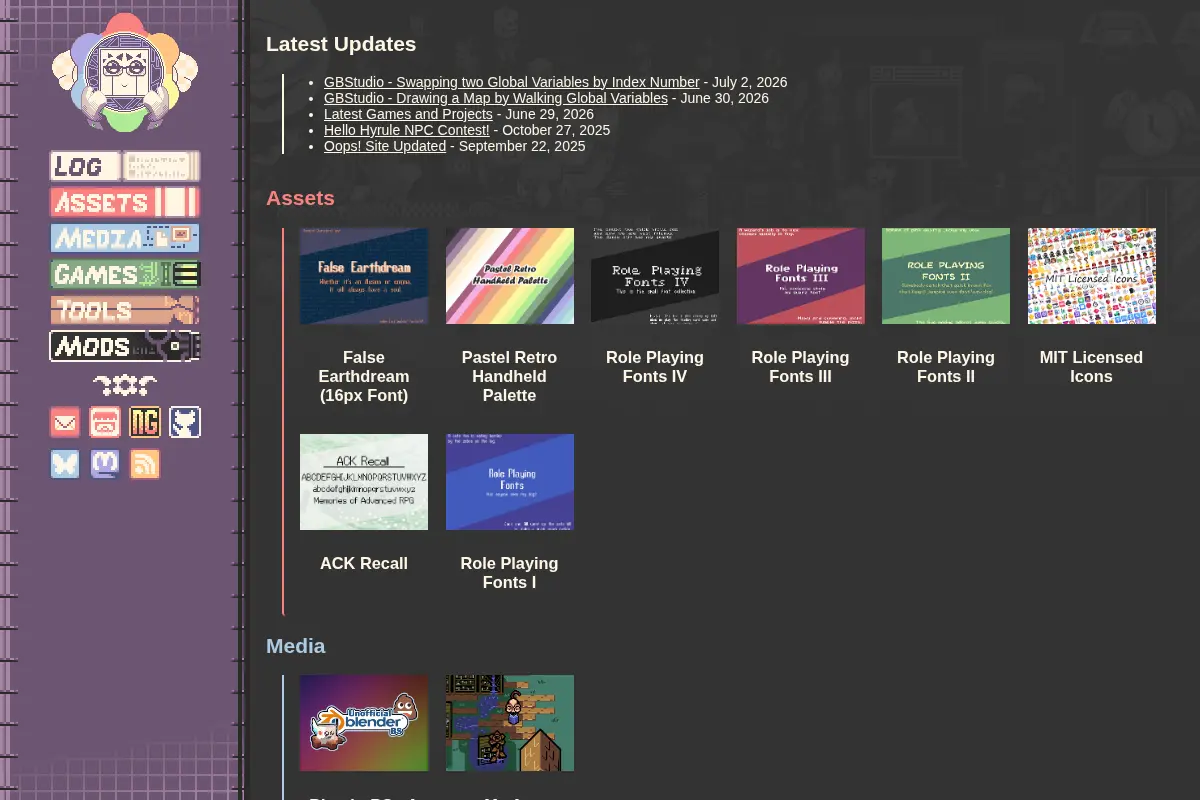The image size is (1200, 800).
Task: Go to the ASSETS navigation banner
Action: click(x=125, y=202)
